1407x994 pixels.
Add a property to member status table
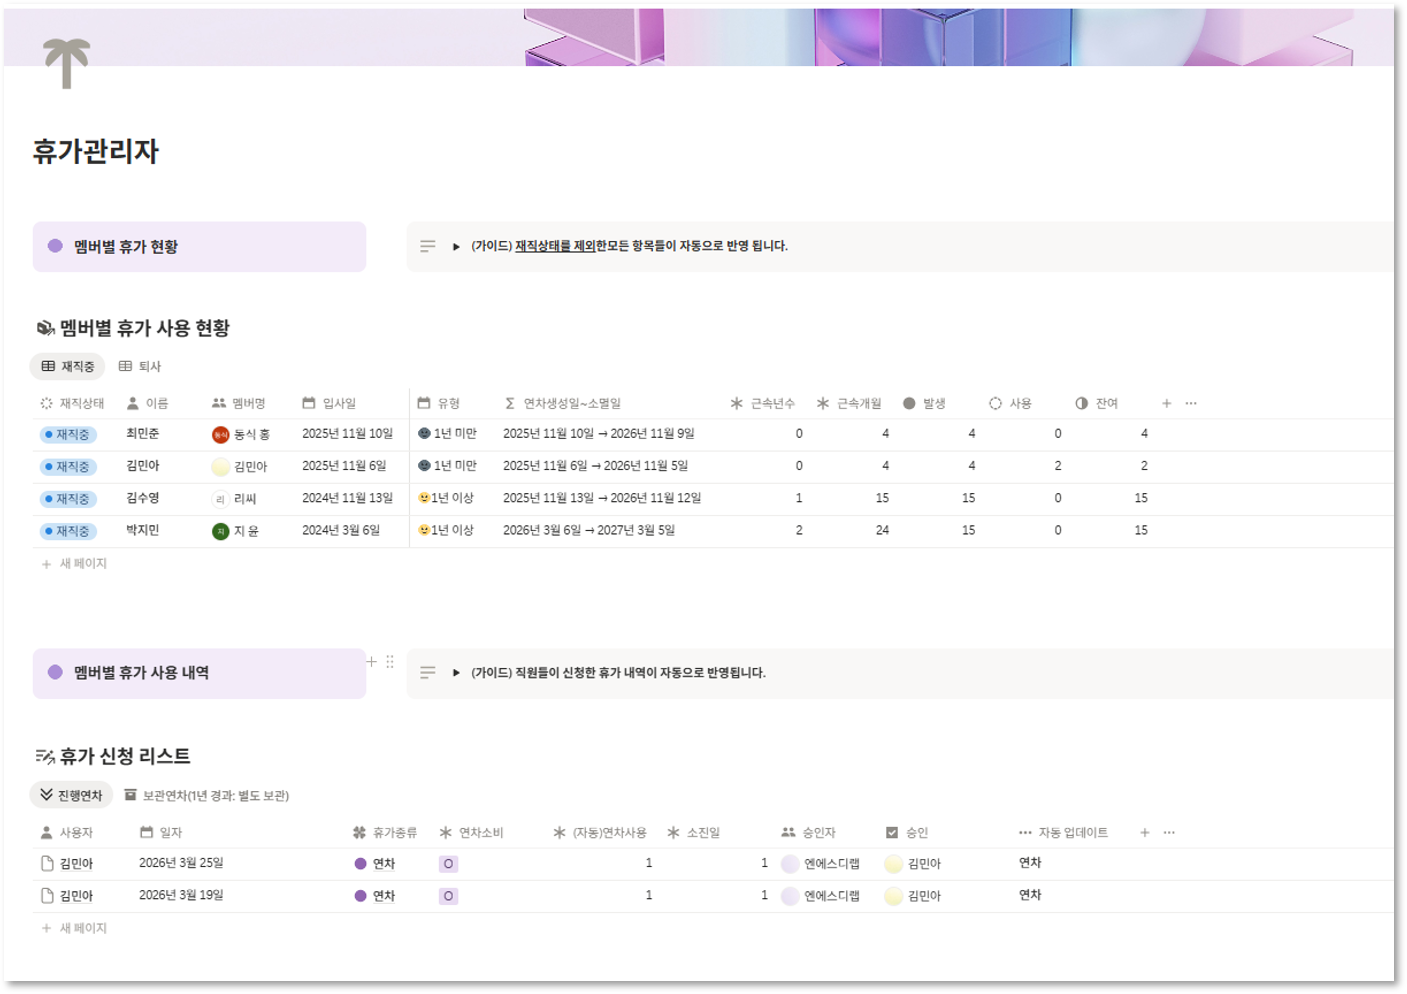(x=1166, y=404)
